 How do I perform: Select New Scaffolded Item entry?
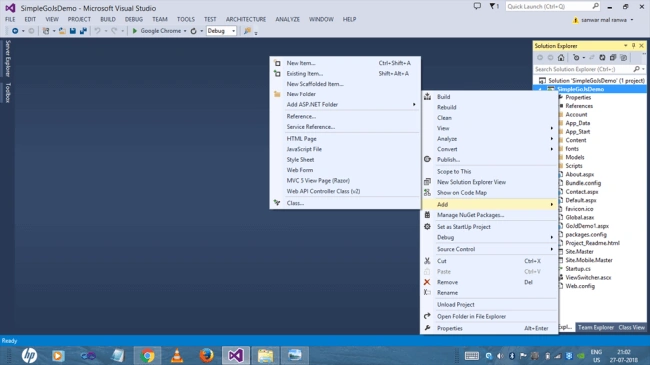[x=345, y=84]
